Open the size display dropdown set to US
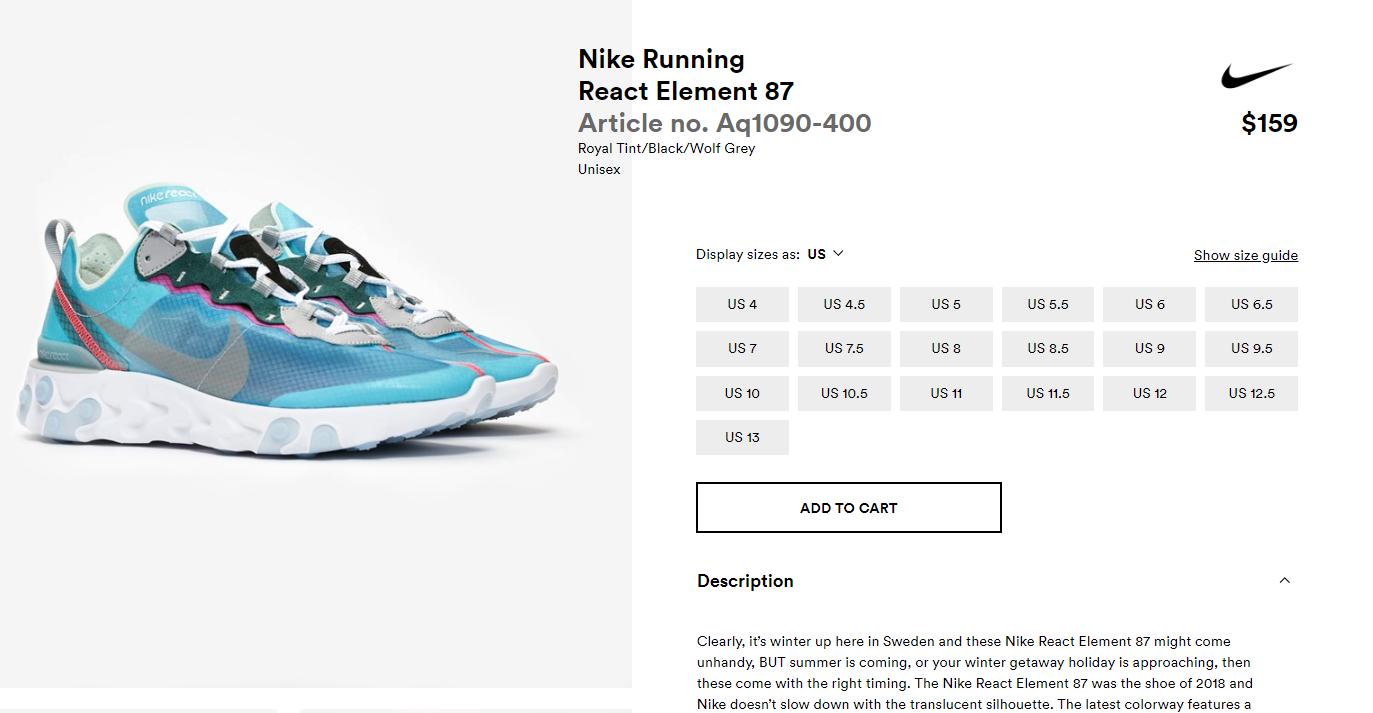 point(826,254)
